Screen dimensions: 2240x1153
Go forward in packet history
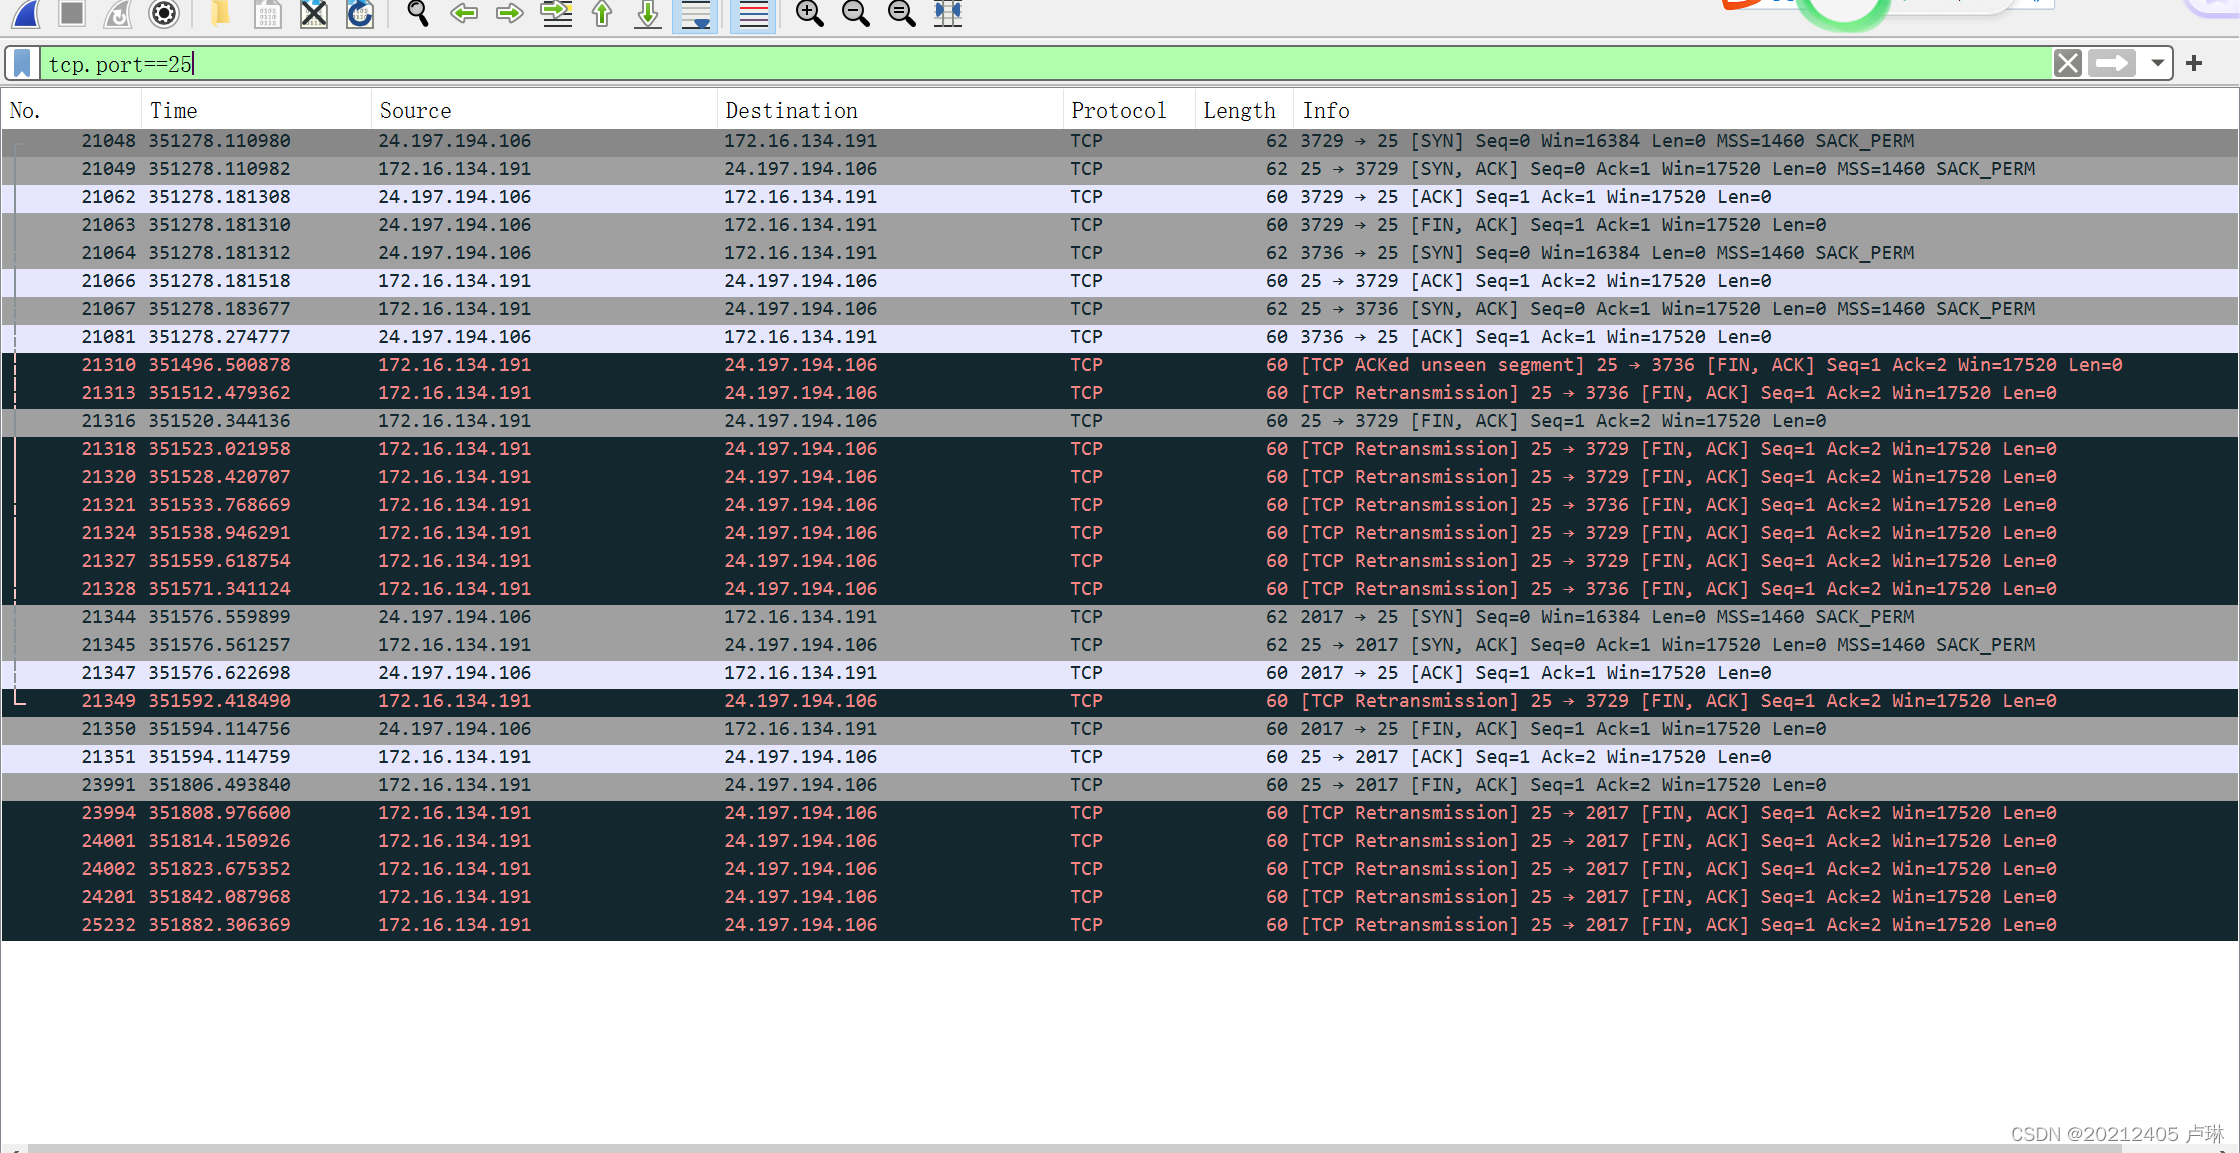pos(510,13)
